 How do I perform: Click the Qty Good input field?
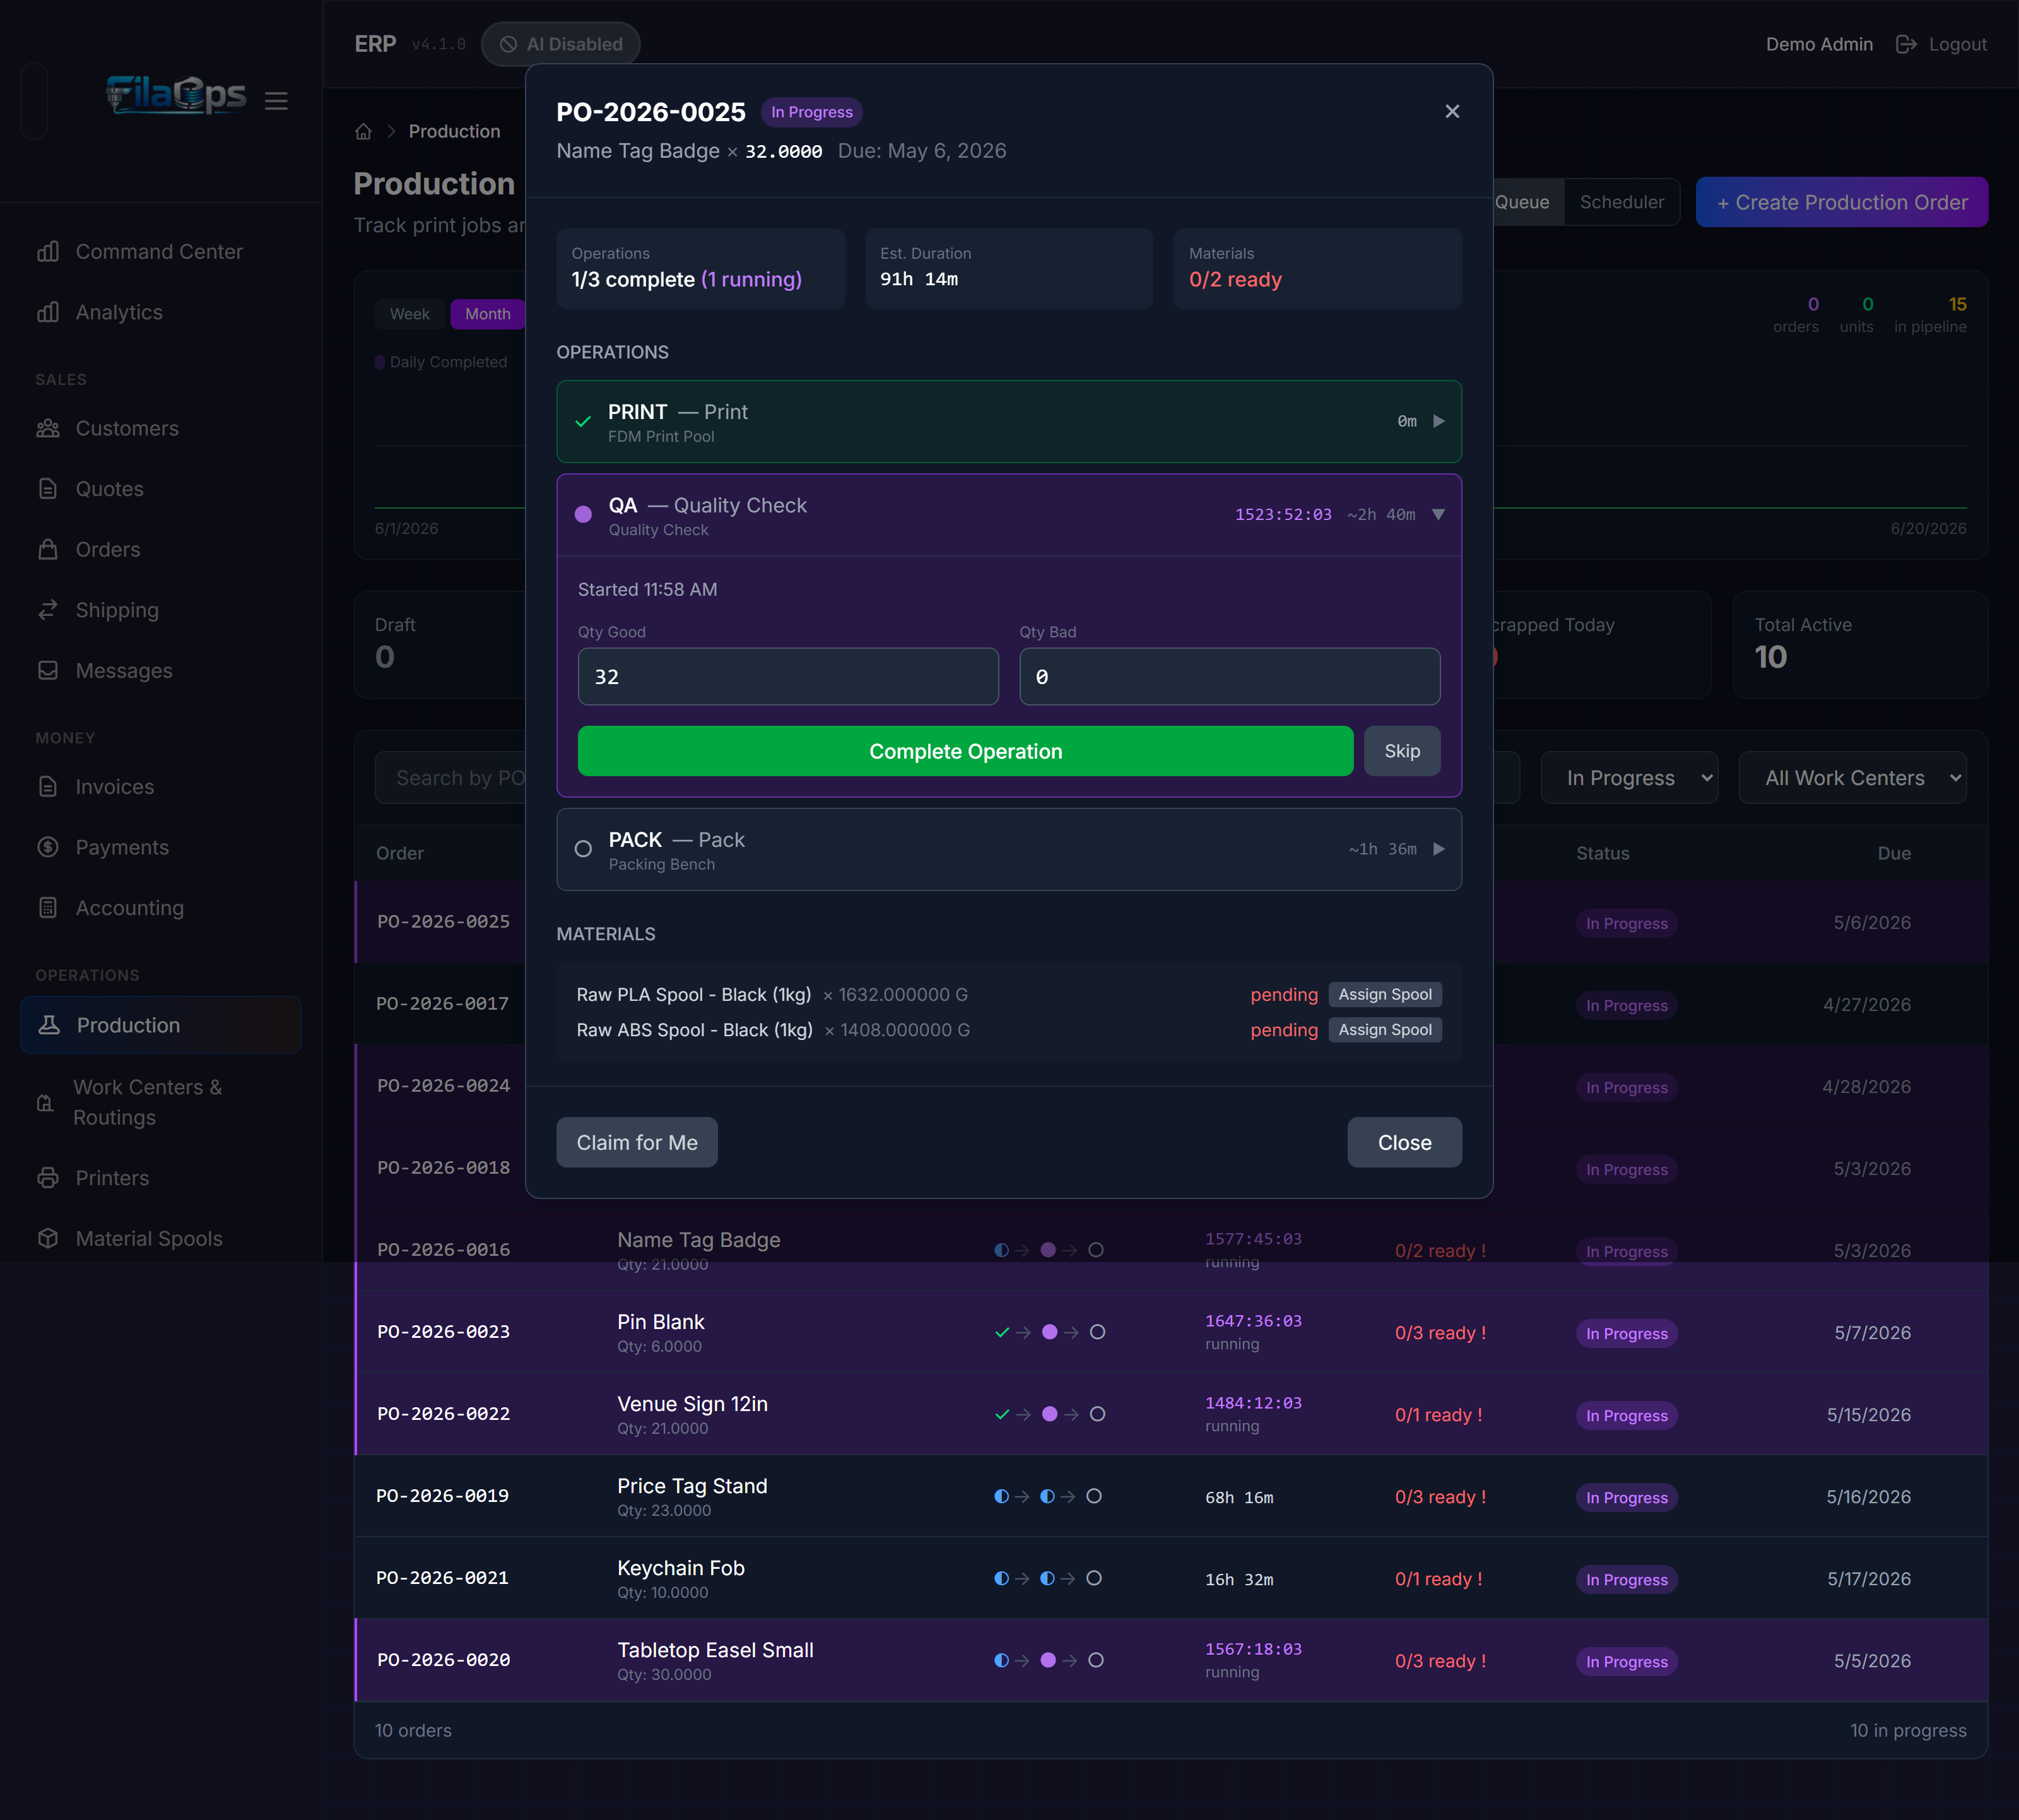point(788,677)
